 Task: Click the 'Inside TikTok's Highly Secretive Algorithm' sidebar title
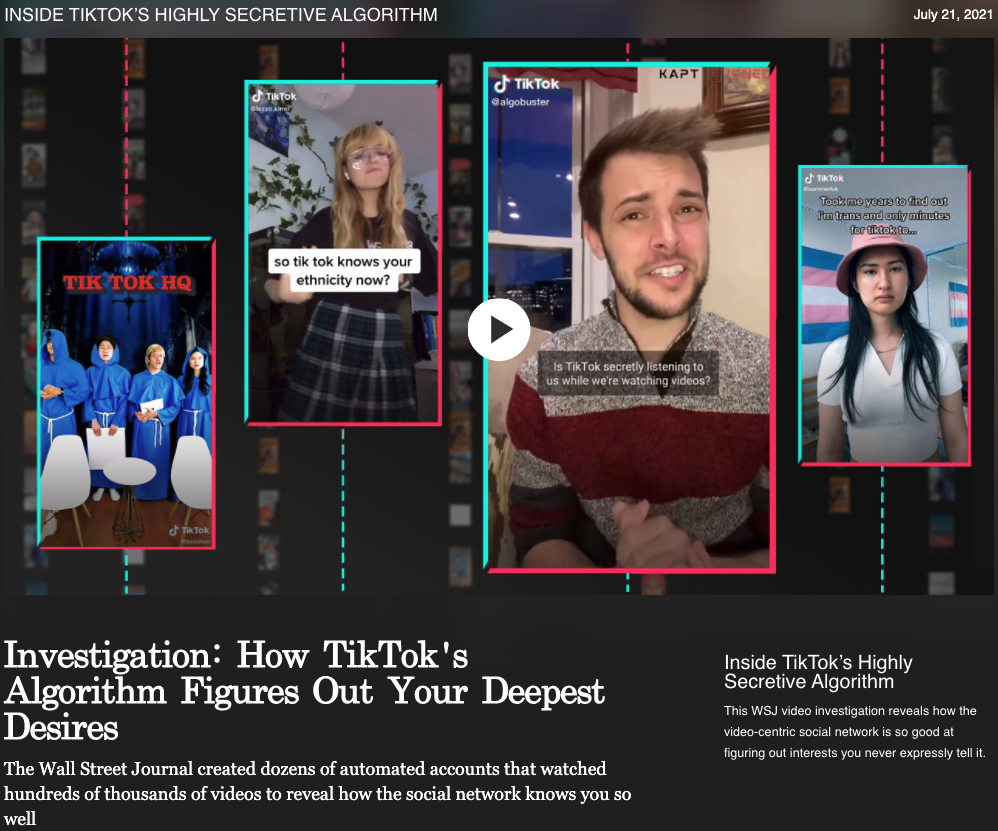pos(818,672)
